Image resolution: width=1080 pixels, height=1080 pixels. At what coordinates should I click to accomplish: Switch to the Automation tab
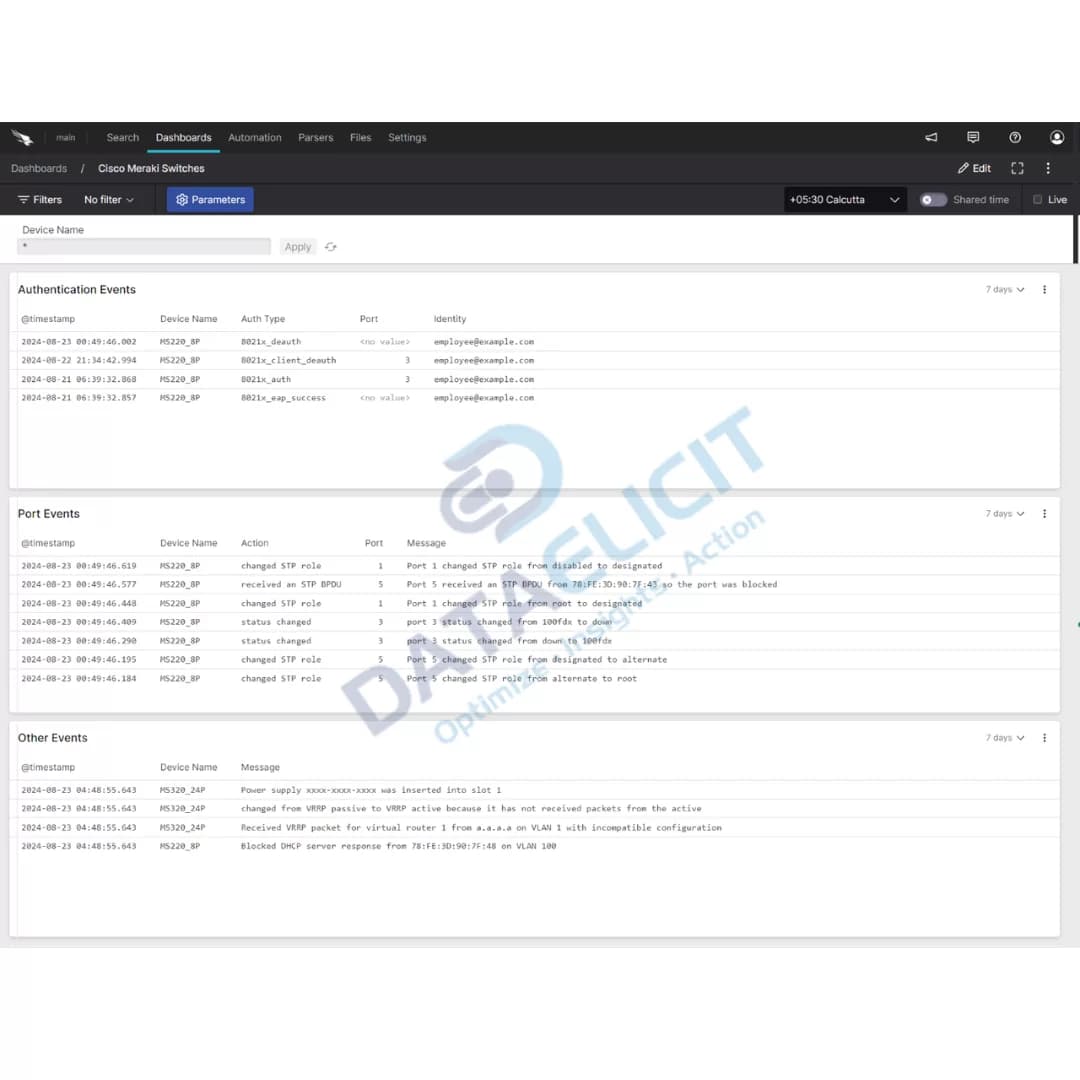[x=254, y=137]
